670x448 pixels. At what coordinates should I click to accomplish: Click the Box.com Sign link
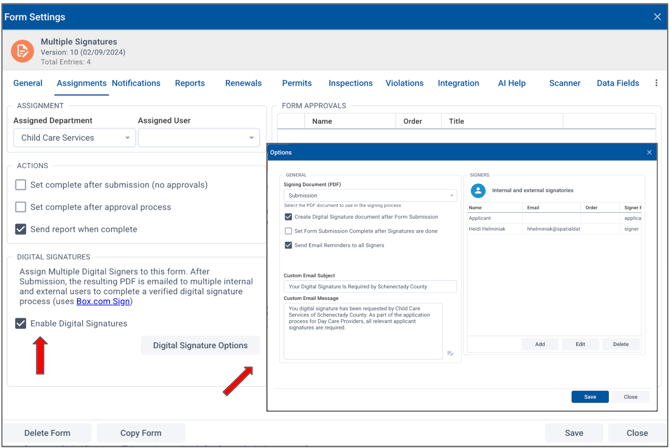click(103, 301)
